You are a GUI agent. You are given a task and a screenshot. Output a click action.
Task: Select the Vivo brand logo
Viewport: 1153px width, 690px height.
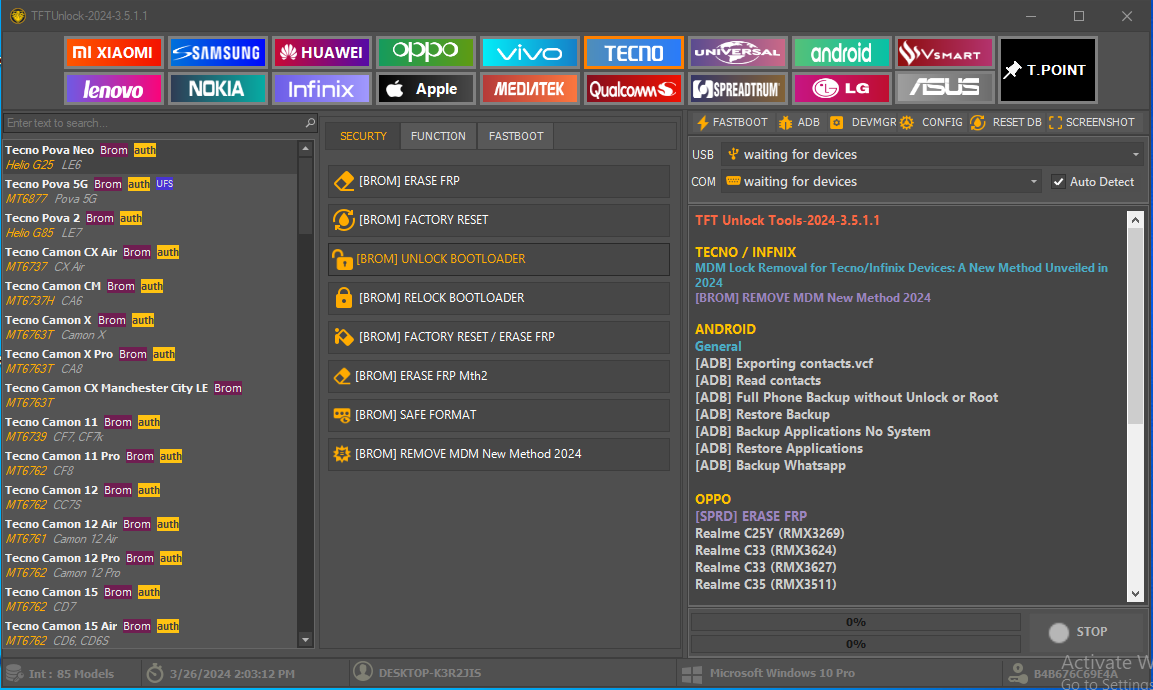tap(529, 52)
